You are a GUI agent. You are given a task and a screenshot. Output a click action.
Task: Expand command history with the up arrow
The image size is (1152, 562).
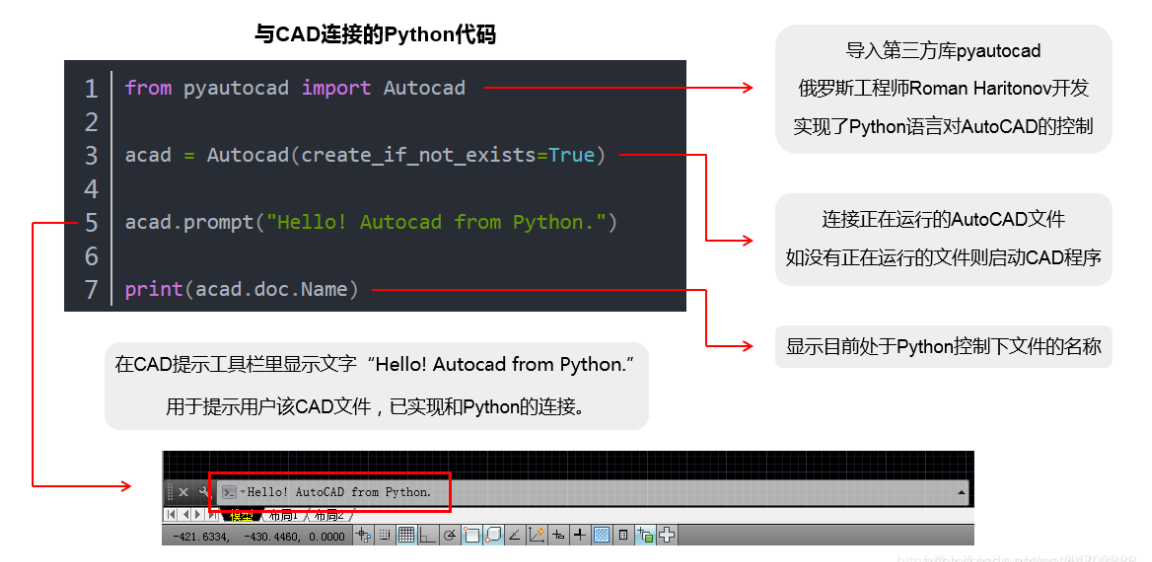click(962, 492)
